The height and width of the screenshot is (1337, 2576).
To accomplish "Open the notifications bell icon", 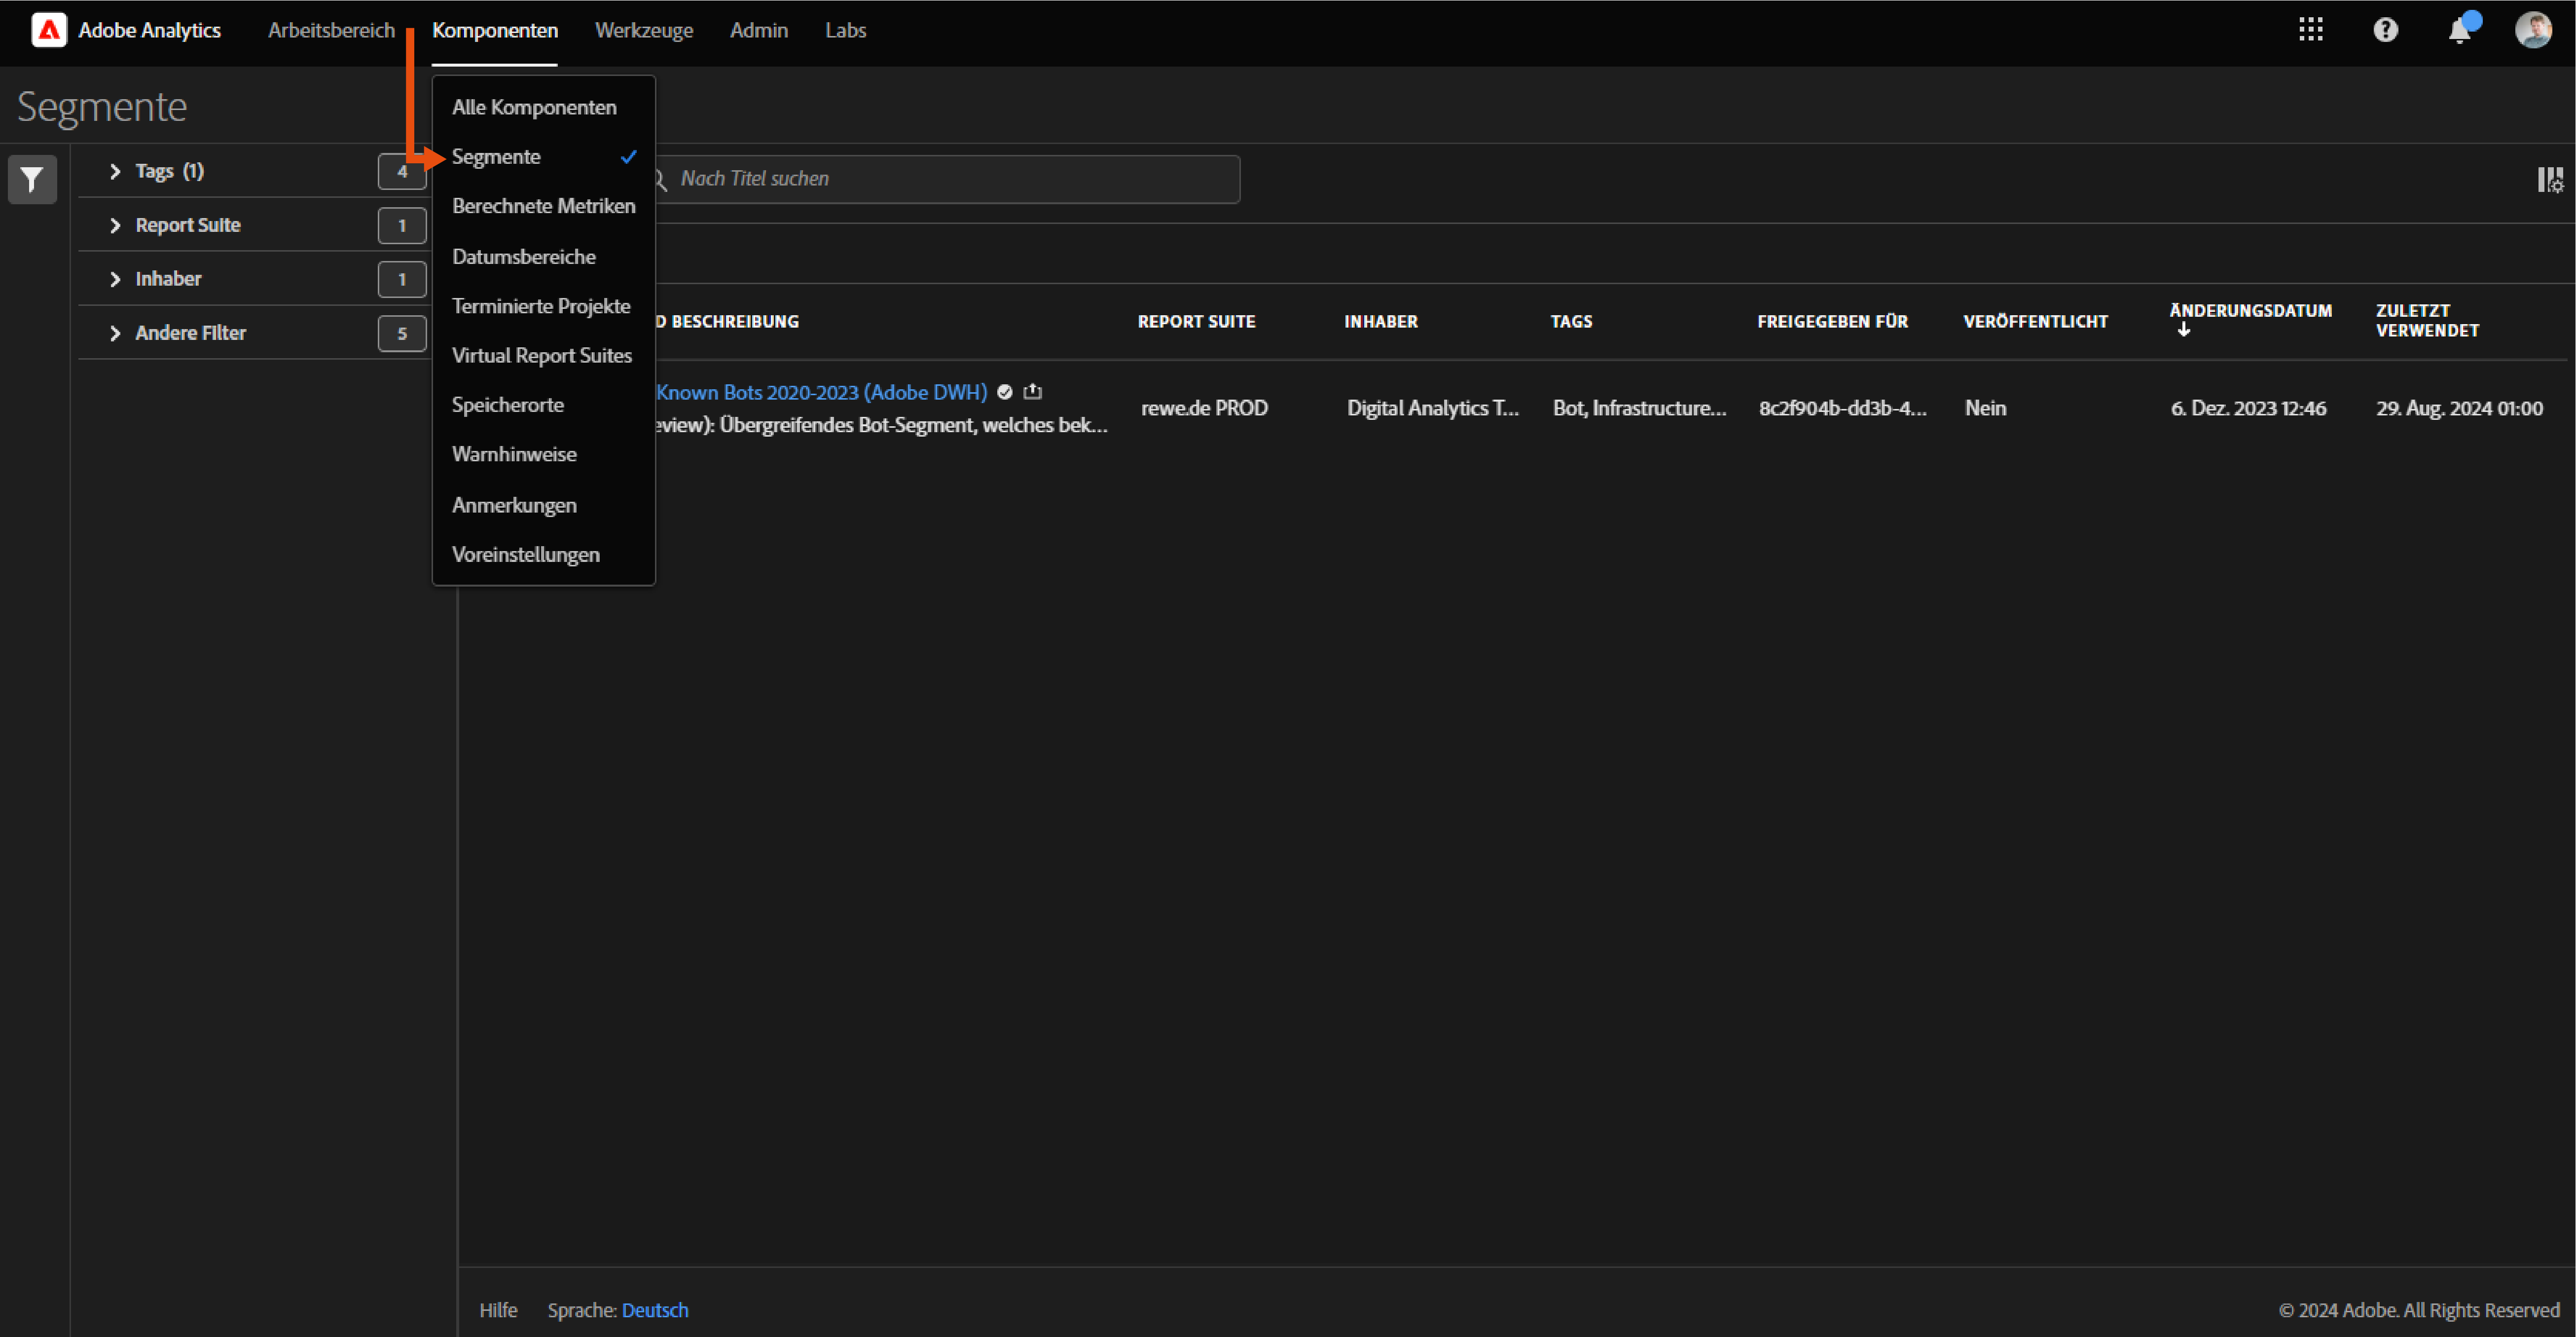I will pyautogui.click(x=2460, y=31).
